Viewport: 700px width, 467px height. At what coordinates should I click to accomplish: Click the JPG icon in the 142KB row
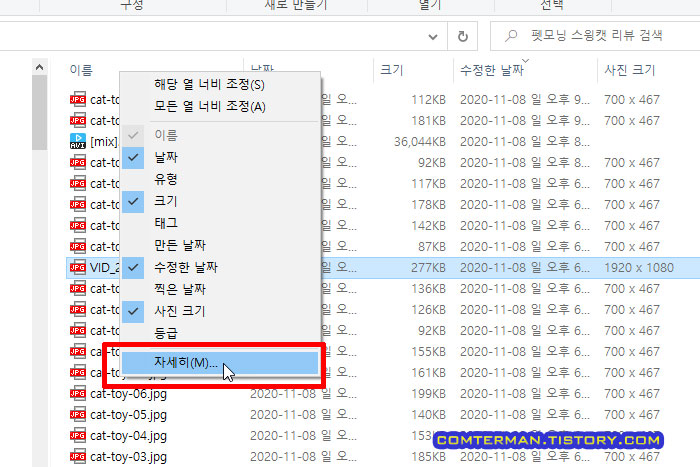tap(78, 225)
